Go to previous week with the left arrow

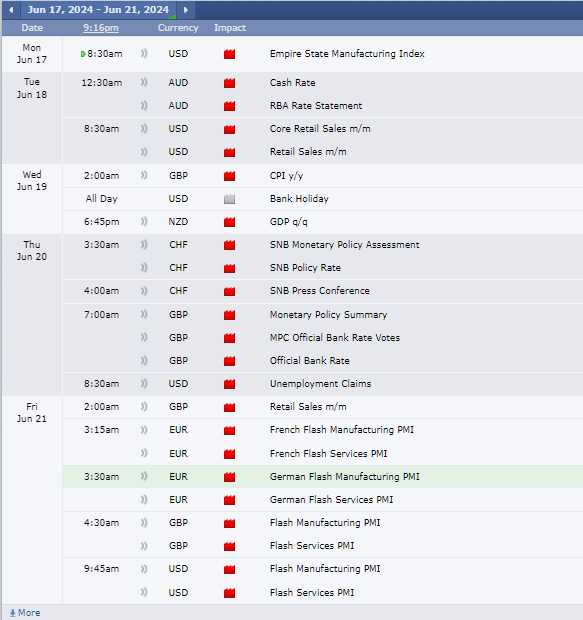click(x=11, y=9)
